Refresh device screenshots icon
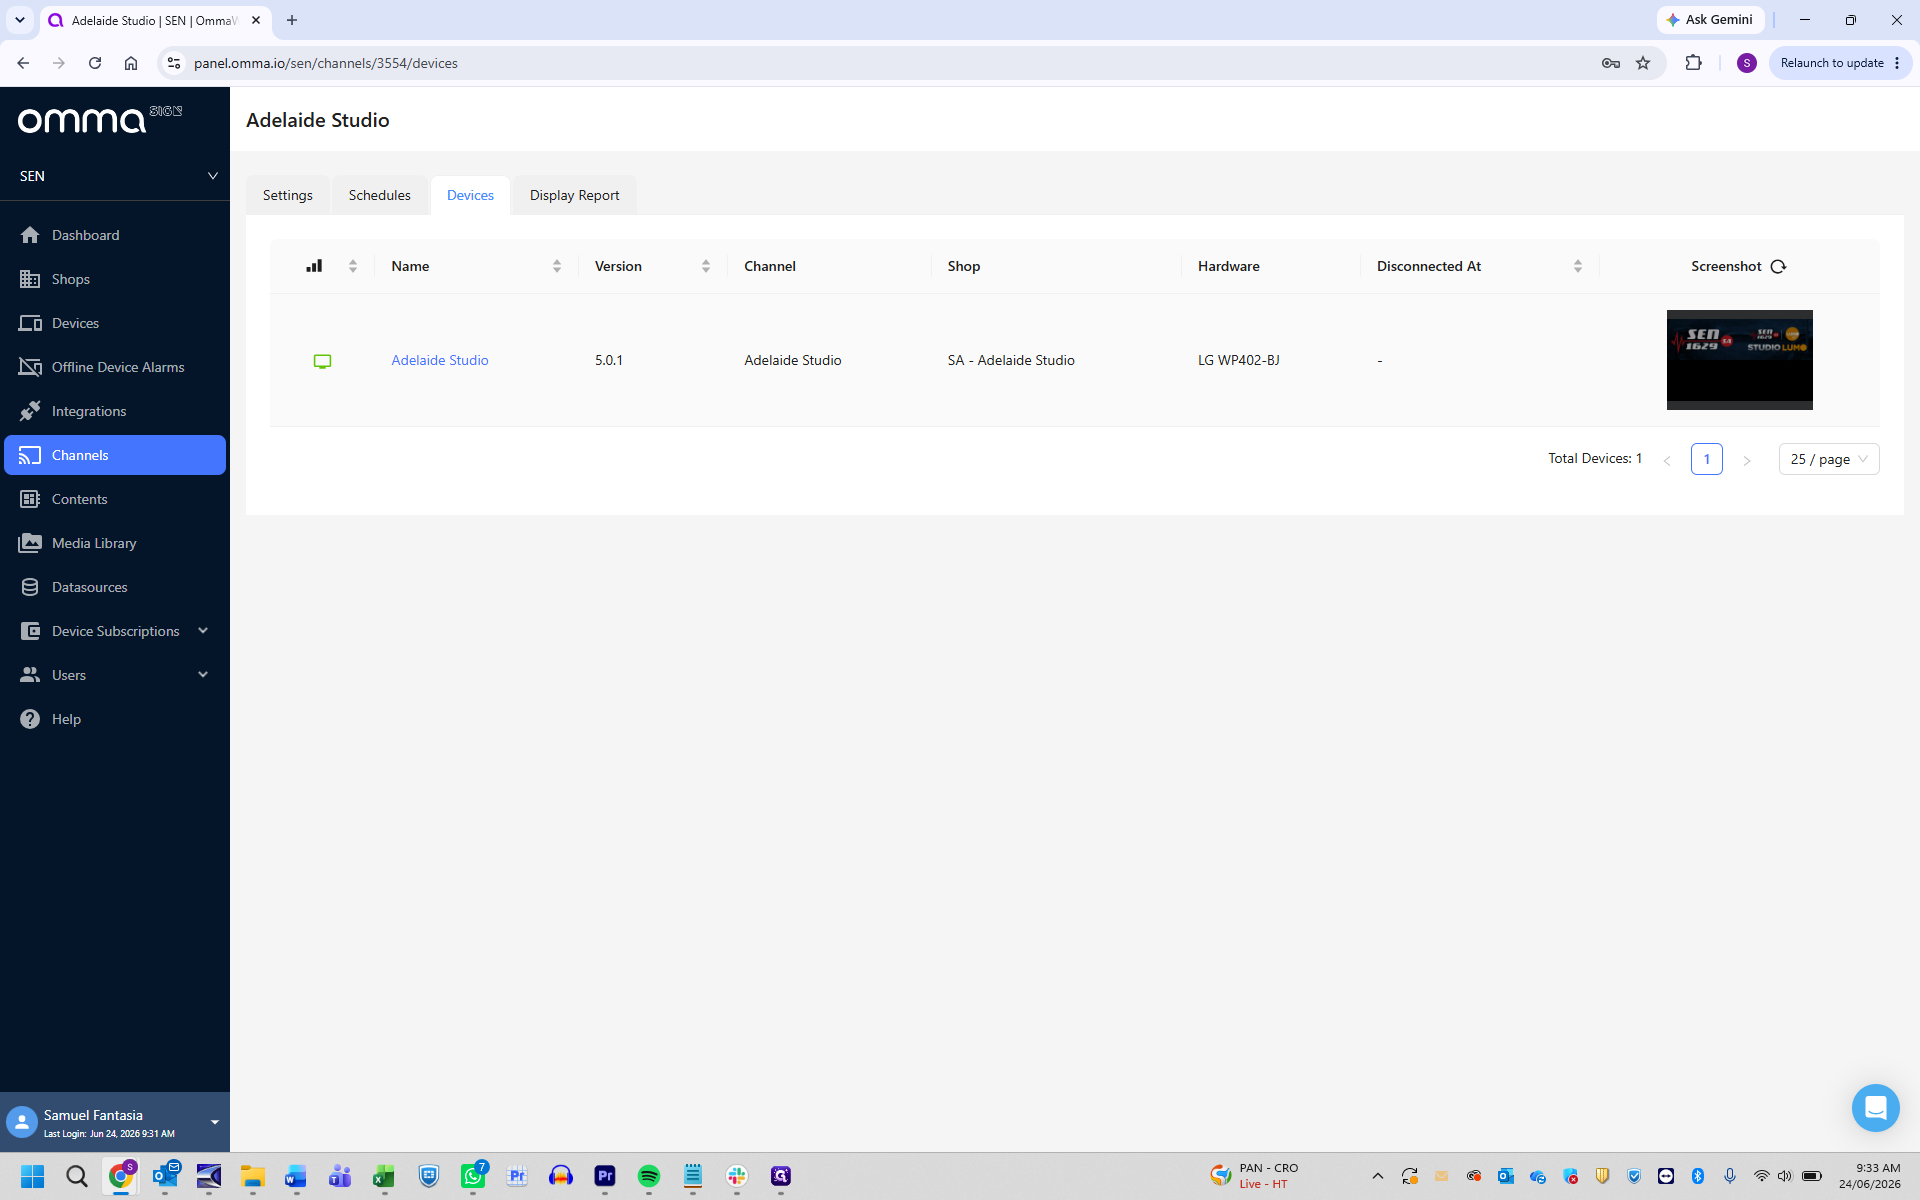 (1778, 267)
